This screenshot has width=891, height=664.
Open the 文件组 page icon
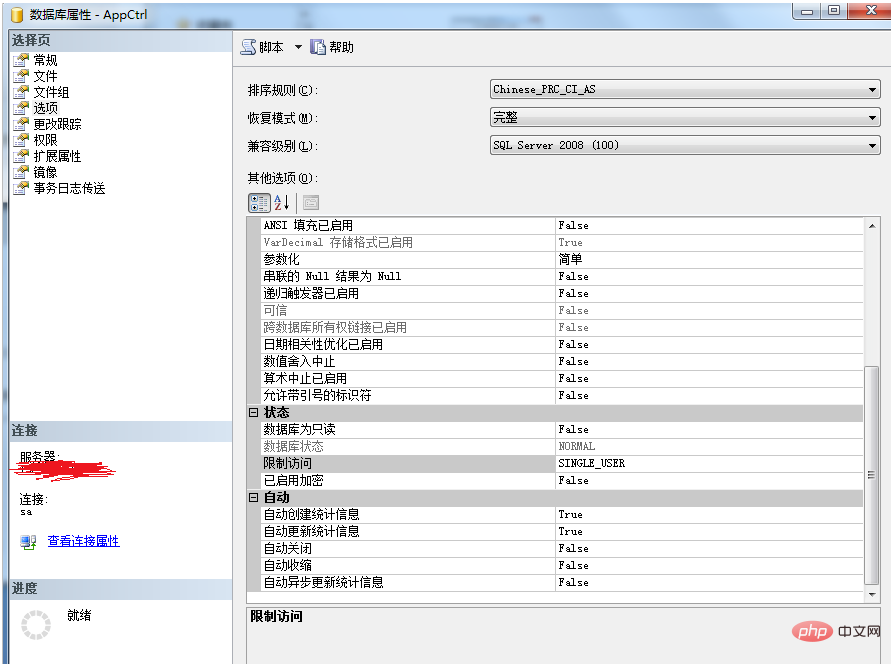pos(20,91)
